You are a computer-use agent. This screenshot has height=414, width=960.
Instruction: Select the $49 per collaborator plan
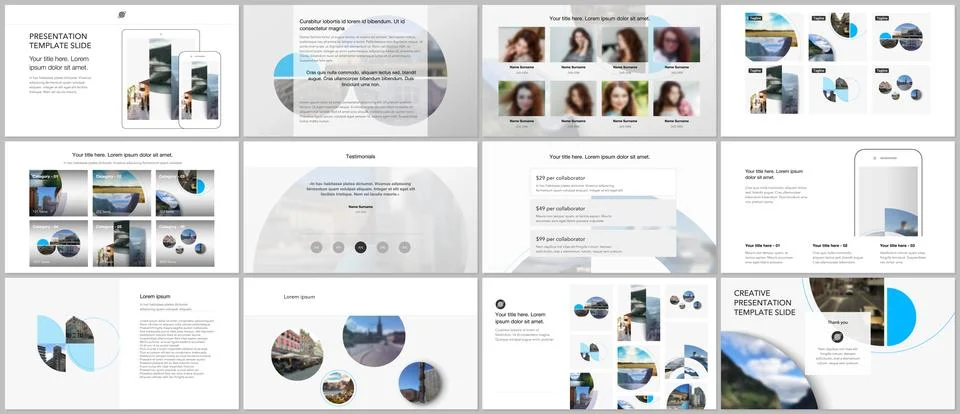603,213
